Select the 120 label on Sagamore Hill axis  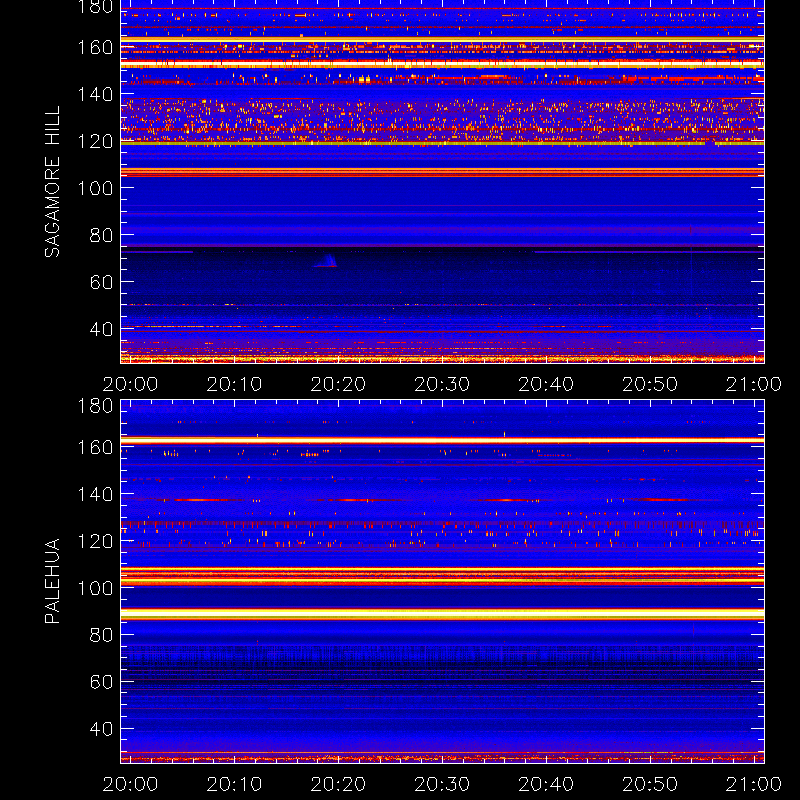coord(95,141)
